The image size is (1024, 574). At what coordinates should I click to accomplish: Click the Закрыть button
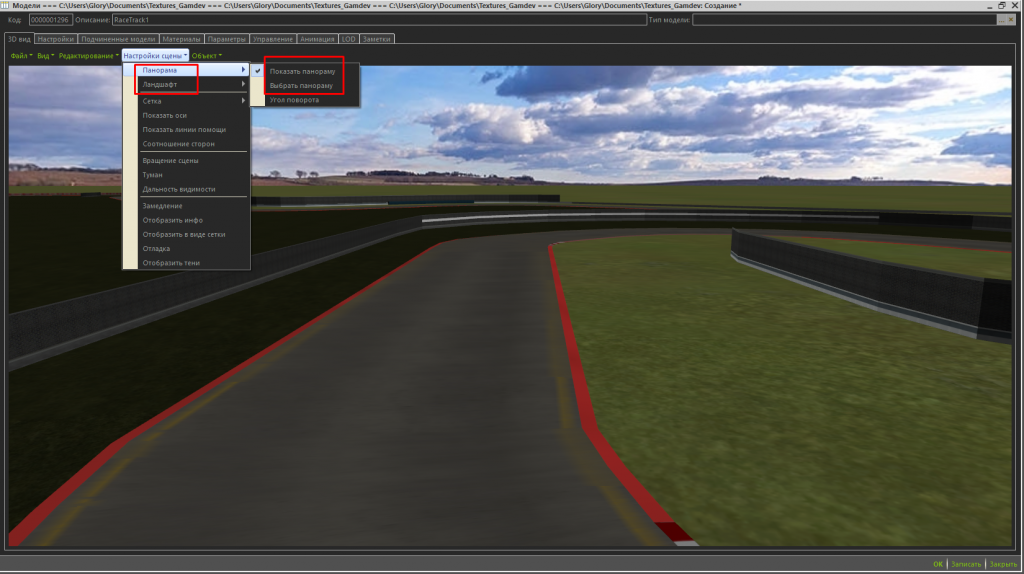click(1003, 564)
